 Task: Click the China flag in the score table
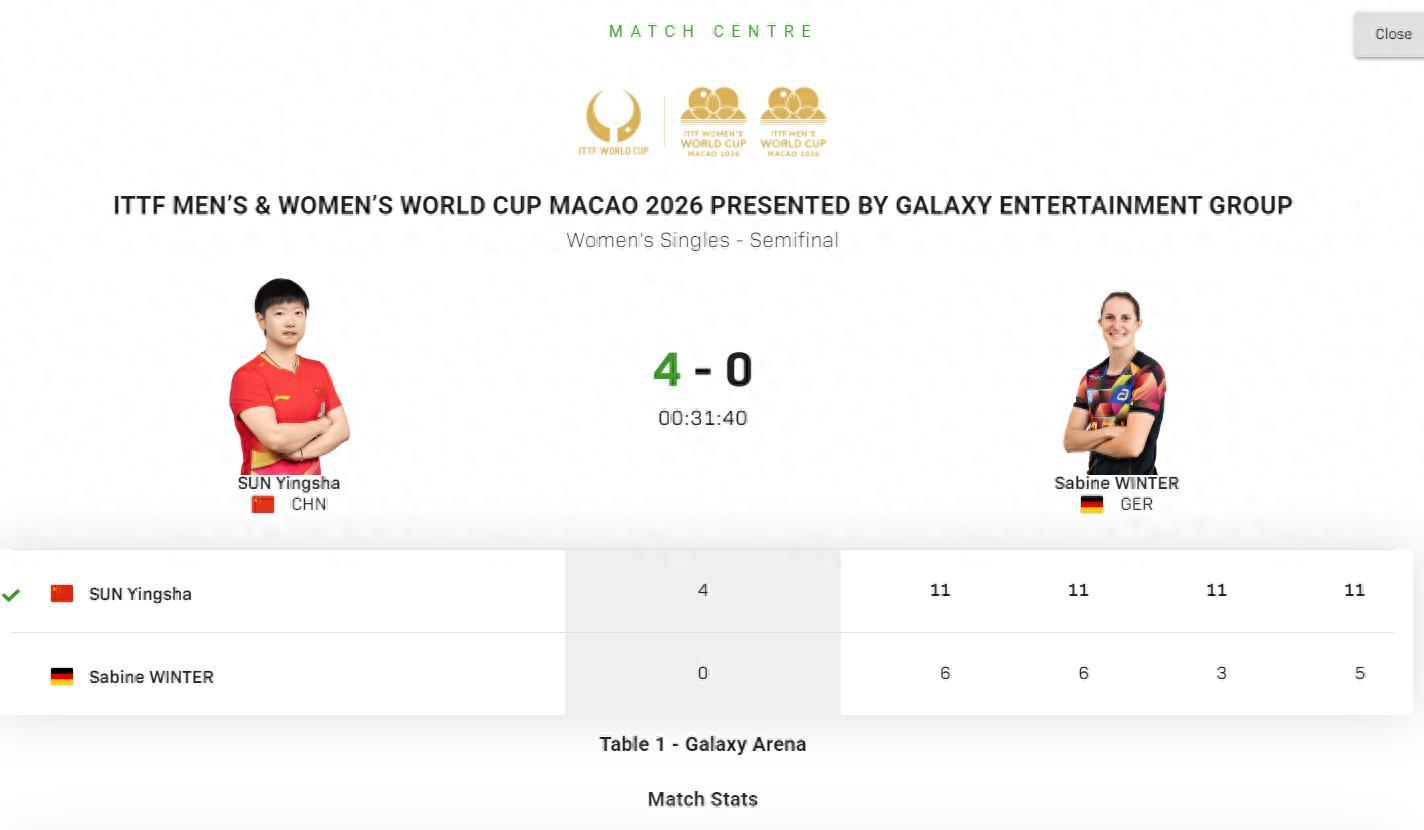point(62,594)
